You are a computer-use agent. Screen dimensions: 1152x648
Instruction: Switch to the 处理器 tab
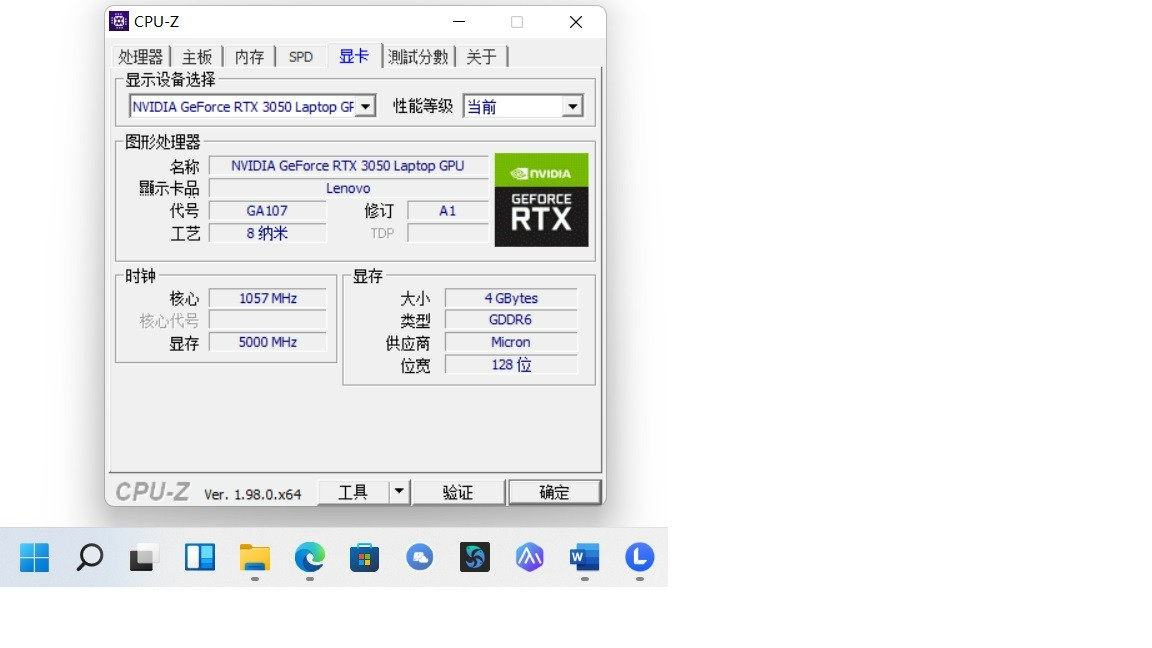(140, 57)
